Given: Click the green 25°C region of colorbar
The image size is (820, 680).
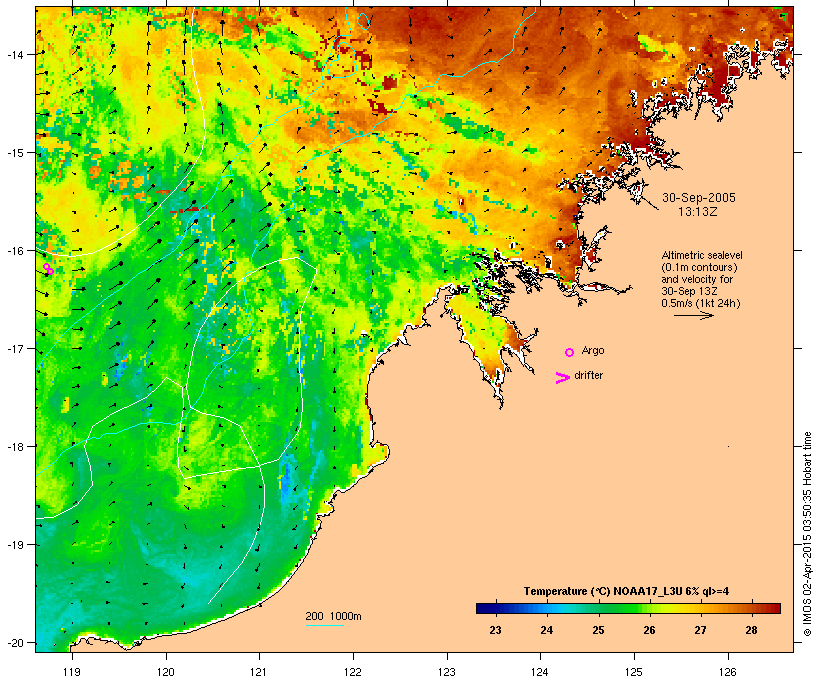Looking at the screenshot, I should [598, 608].
